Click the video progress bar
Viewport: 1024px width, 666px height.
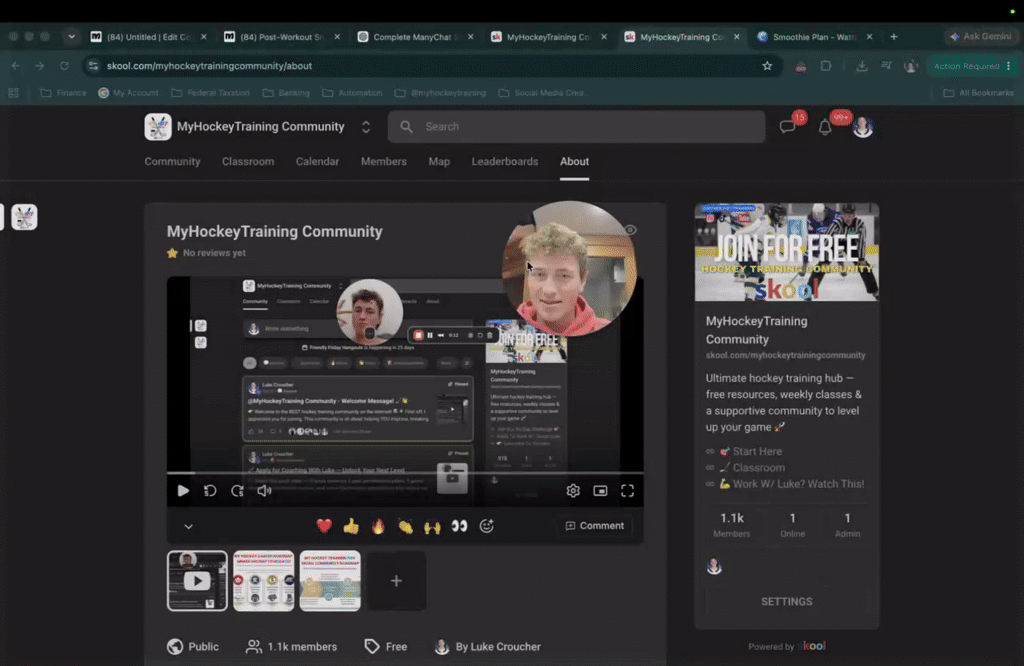click(405, 472)
